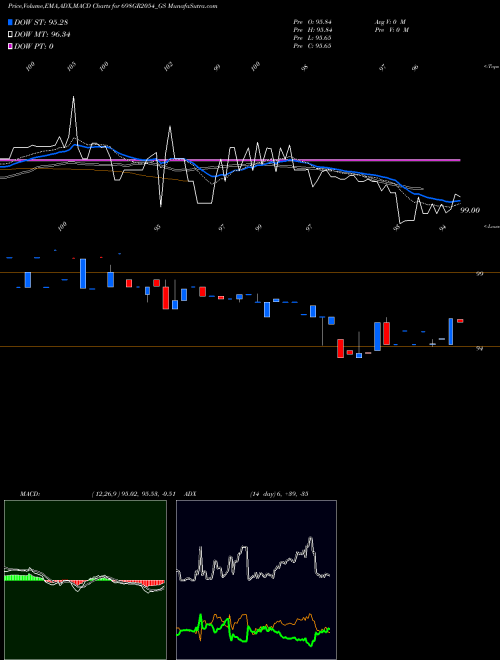Select the 'DOW ST: 95.28' legend text
The height and width of the screenshot is (660, 500).
[41, 22]
